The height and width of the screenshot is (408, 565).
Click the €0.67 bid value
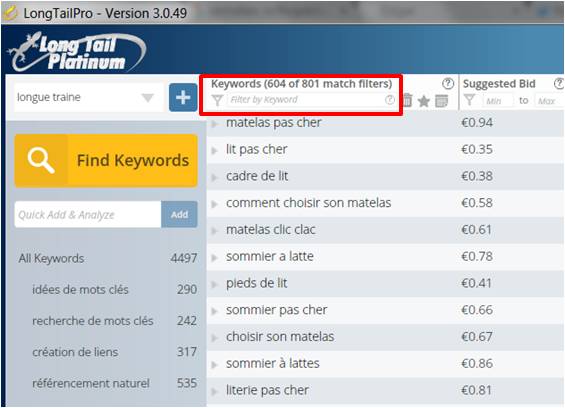(x=477, y=337)
